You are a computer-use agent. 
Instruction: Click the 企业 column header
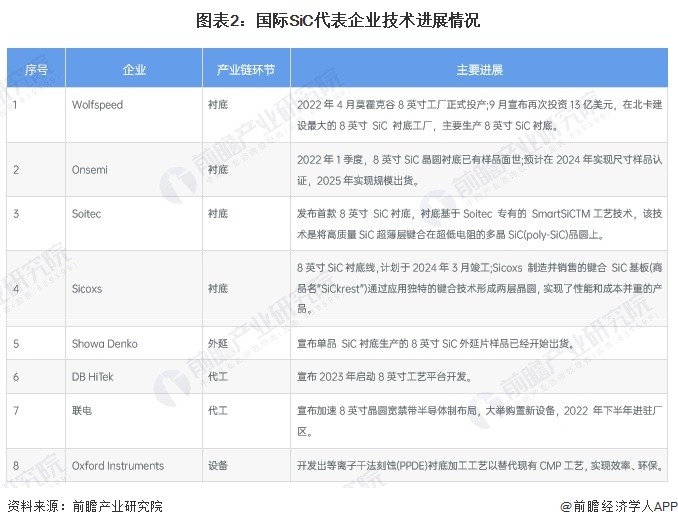[134, 69]
